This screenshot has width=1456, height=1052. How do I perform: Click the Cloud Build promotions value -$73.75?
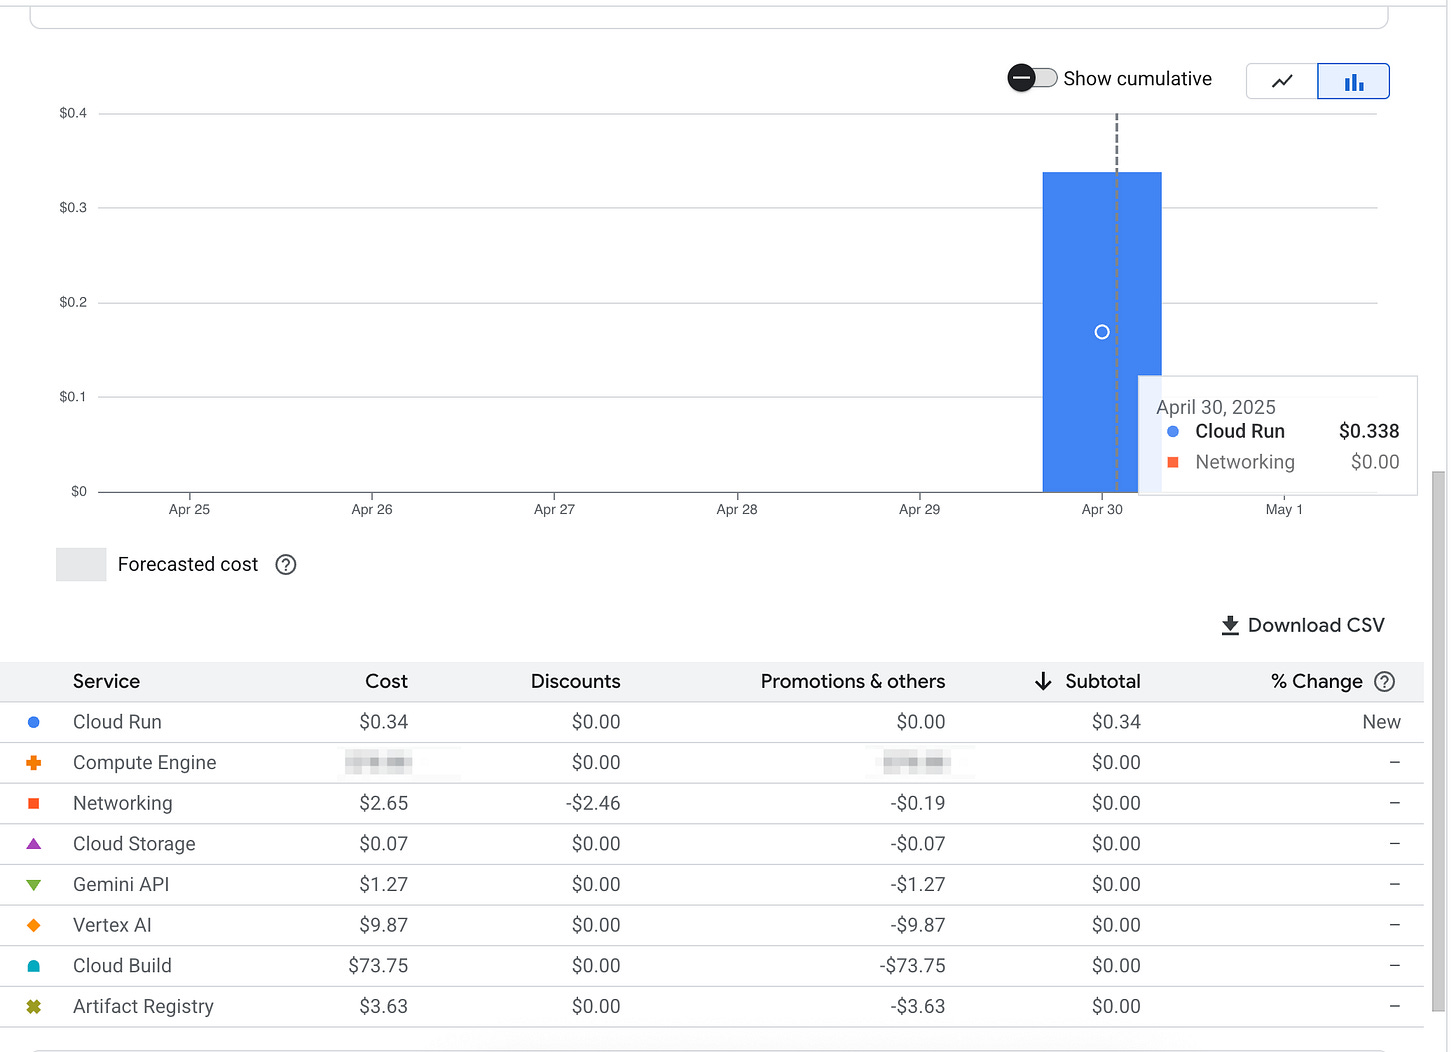point(912,966)
